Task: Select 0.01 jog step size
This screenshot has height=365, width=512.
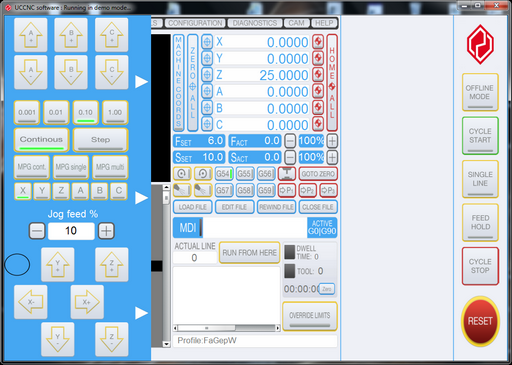Action: pos(56,113)
